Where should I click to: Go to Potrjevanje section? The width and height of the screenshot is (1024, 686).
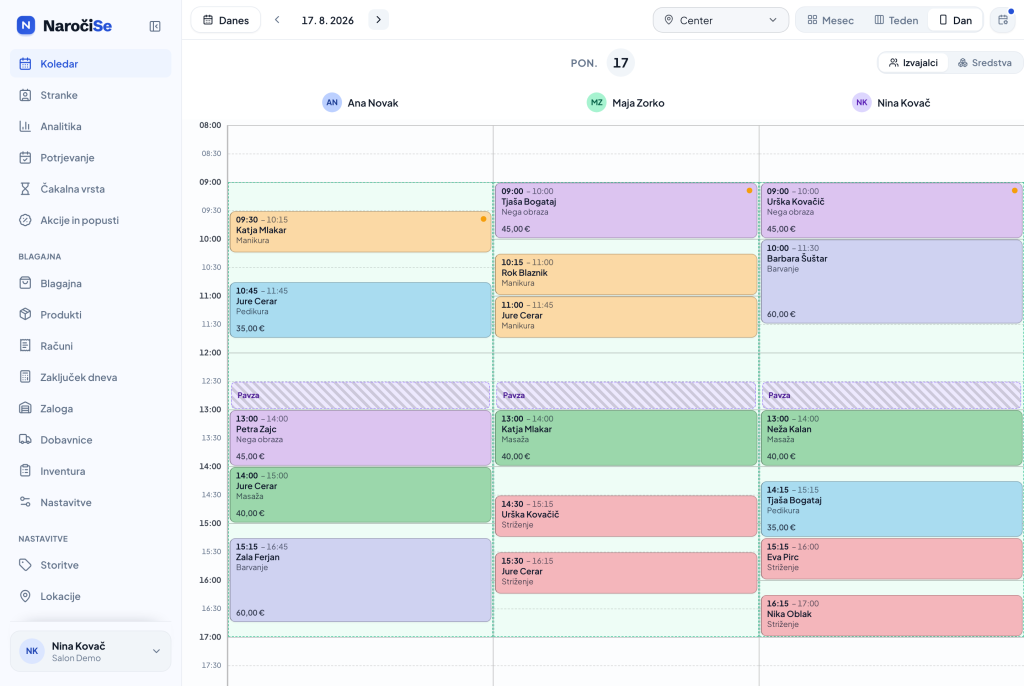point(91,158)
